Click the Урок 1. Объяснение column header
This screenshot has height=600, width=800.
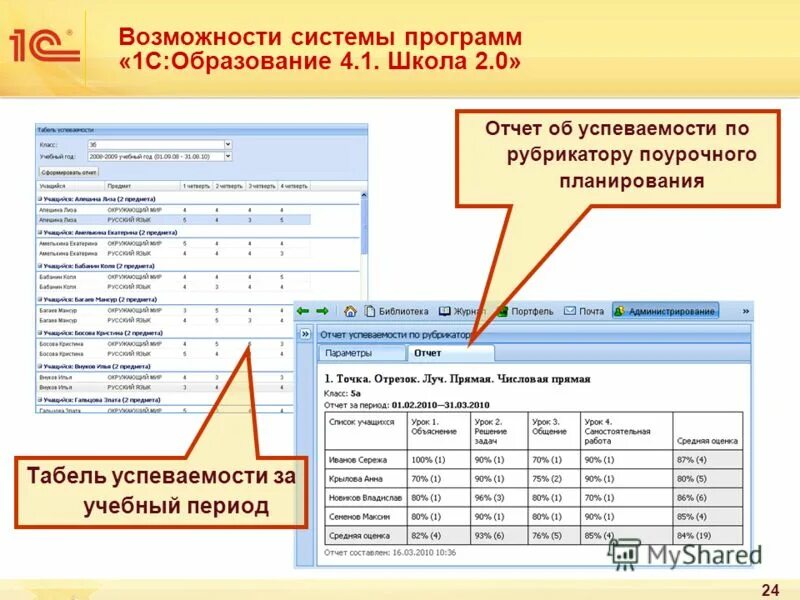point(439,431)
